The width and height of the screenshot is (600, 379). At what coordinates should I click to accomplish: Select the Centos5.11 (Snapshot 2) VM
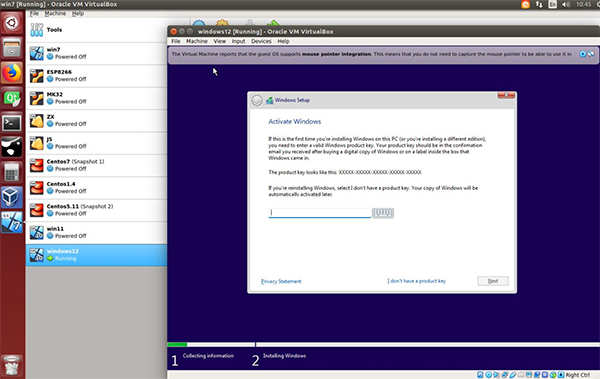[96, 210]
